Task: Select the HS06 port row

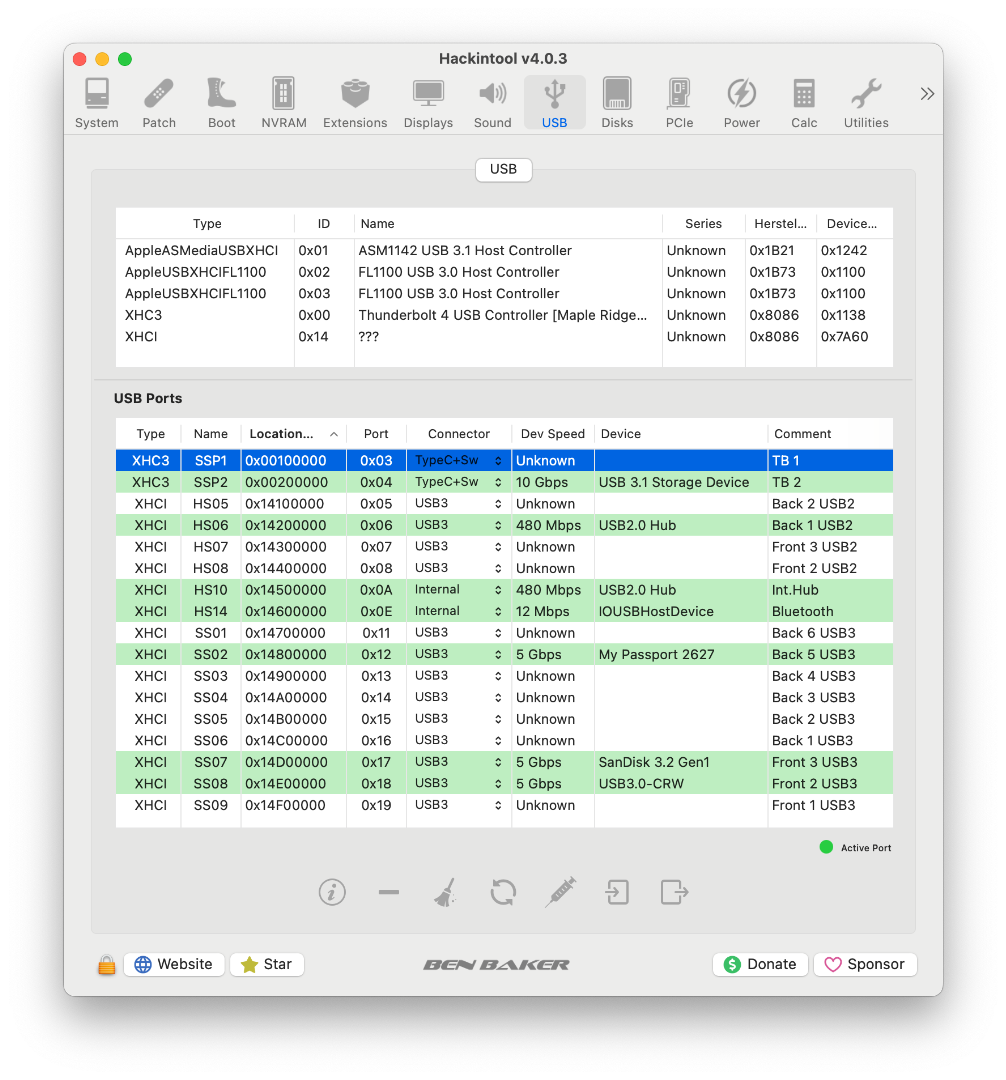Action: [504, 525]
